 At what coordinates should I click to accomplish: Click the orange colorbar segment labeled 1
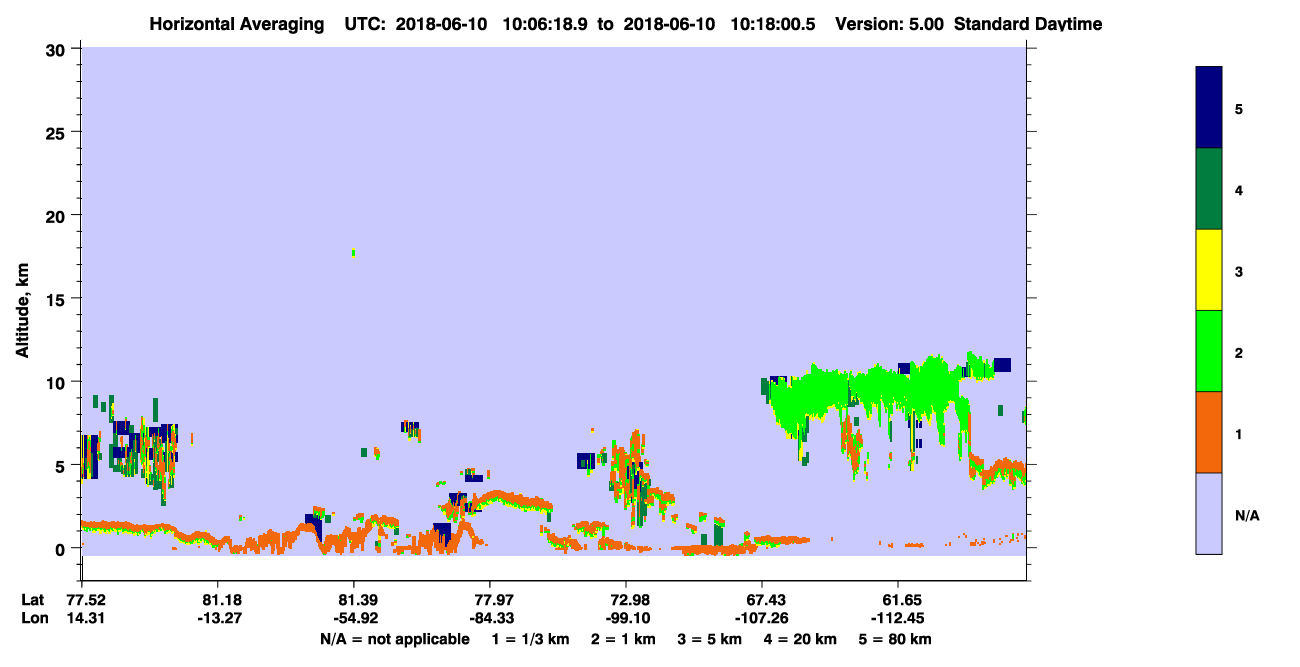(x=1209, y=432)
